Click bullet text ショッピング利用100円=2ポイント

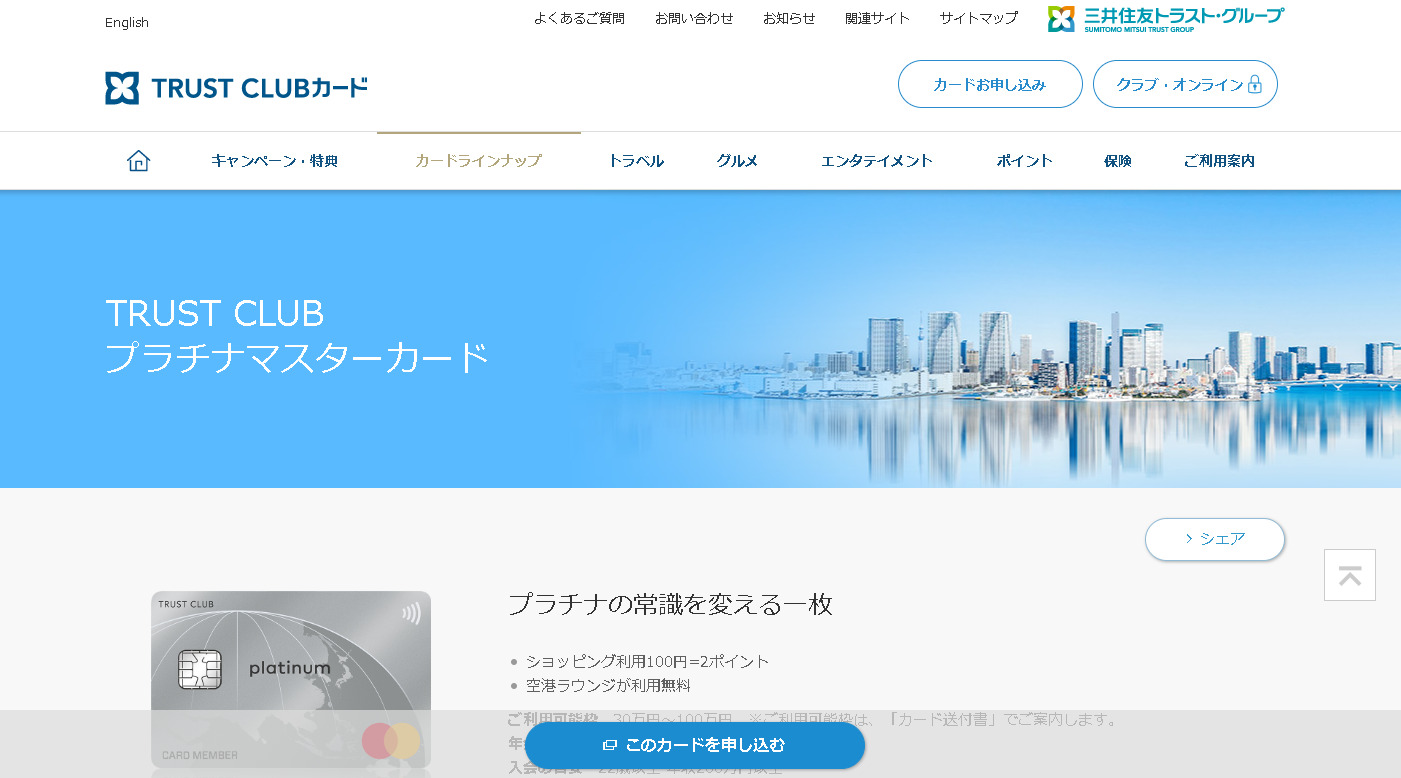(x=648, y=661)
